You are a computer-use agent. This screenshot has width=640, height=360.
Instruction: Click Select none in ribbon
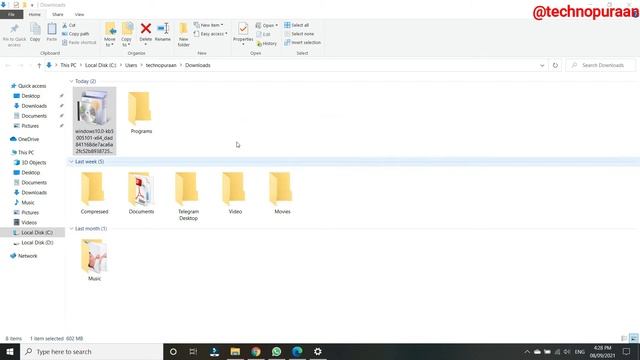[x=299, y=34]
